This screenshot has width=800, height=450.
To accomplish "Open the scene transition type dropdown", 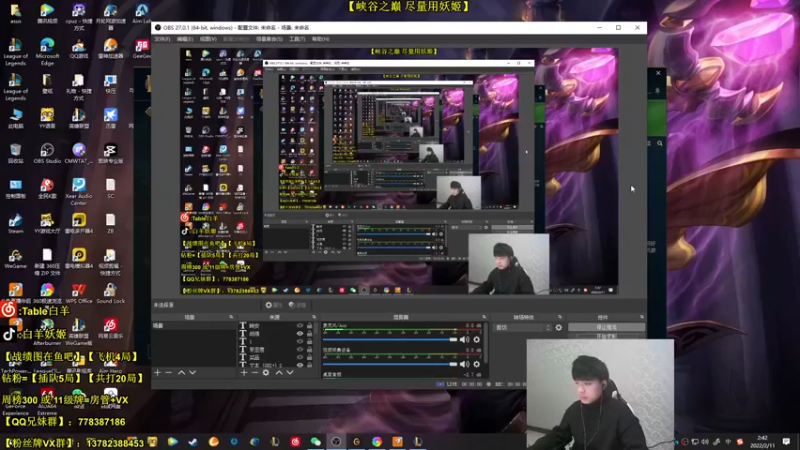I will (x=523, y=328).
